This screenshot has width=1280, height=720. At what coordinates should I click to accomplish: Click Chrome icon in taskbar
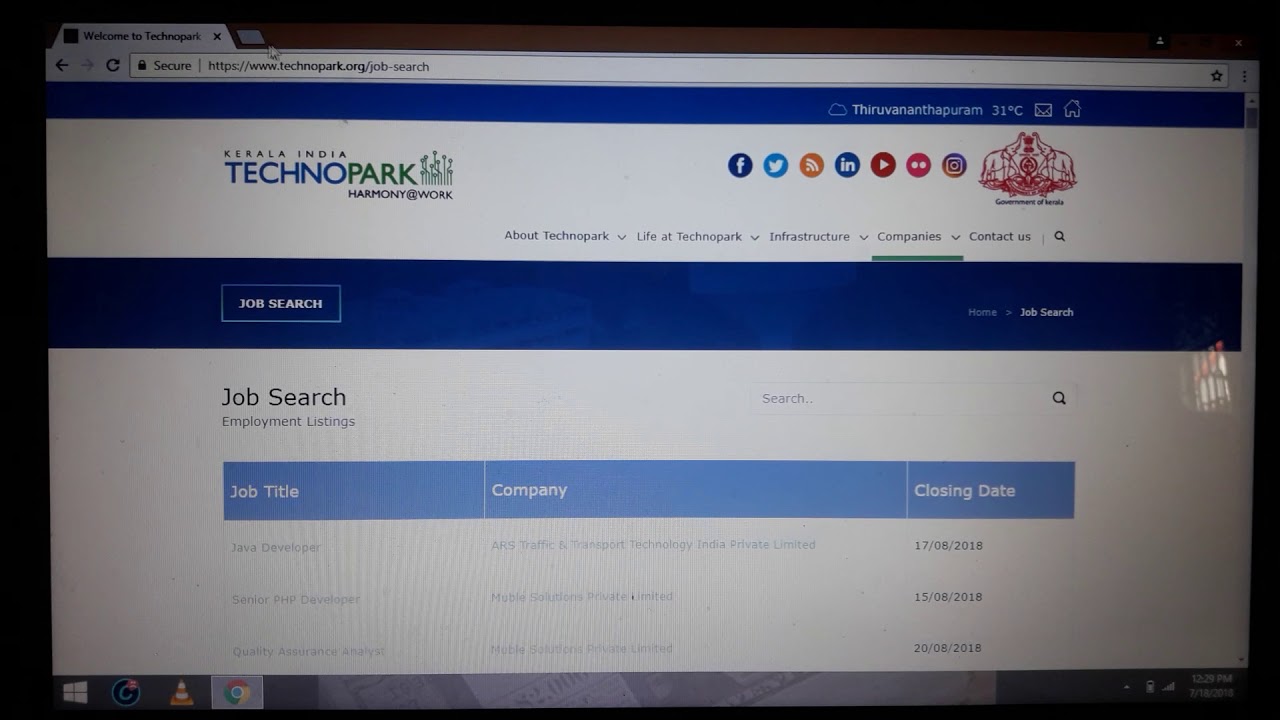click(x=237, y=692)
